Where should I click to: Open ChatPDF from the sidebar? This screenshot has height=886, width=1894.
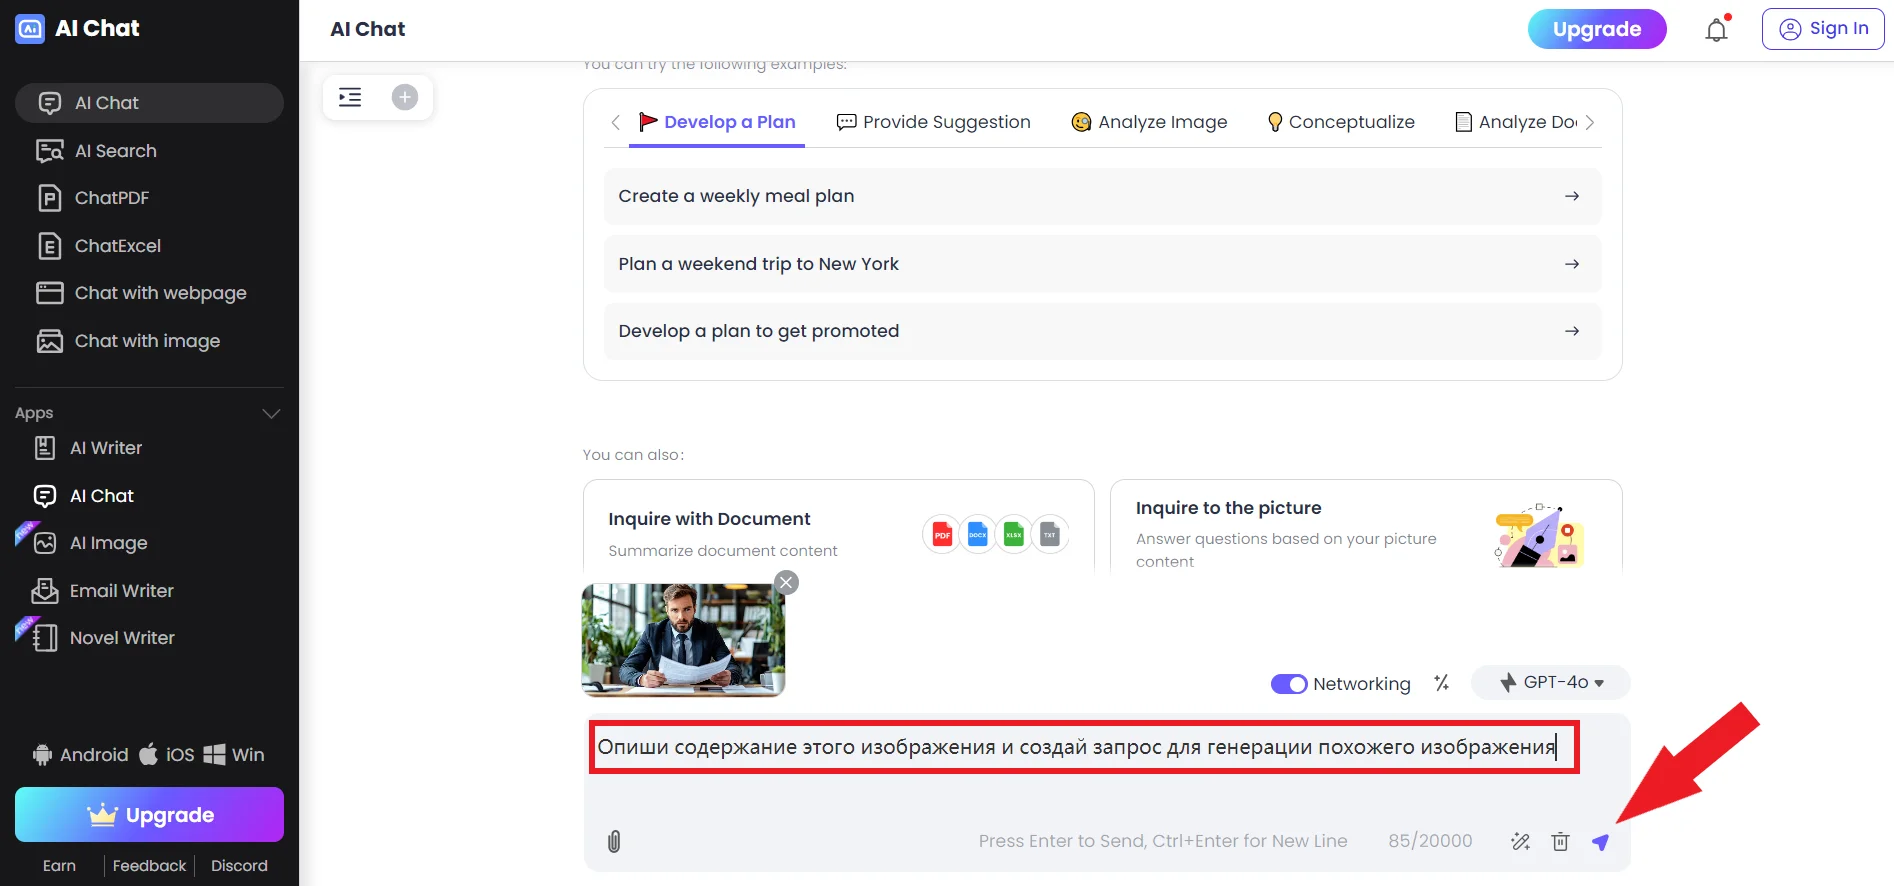(111, 198)
